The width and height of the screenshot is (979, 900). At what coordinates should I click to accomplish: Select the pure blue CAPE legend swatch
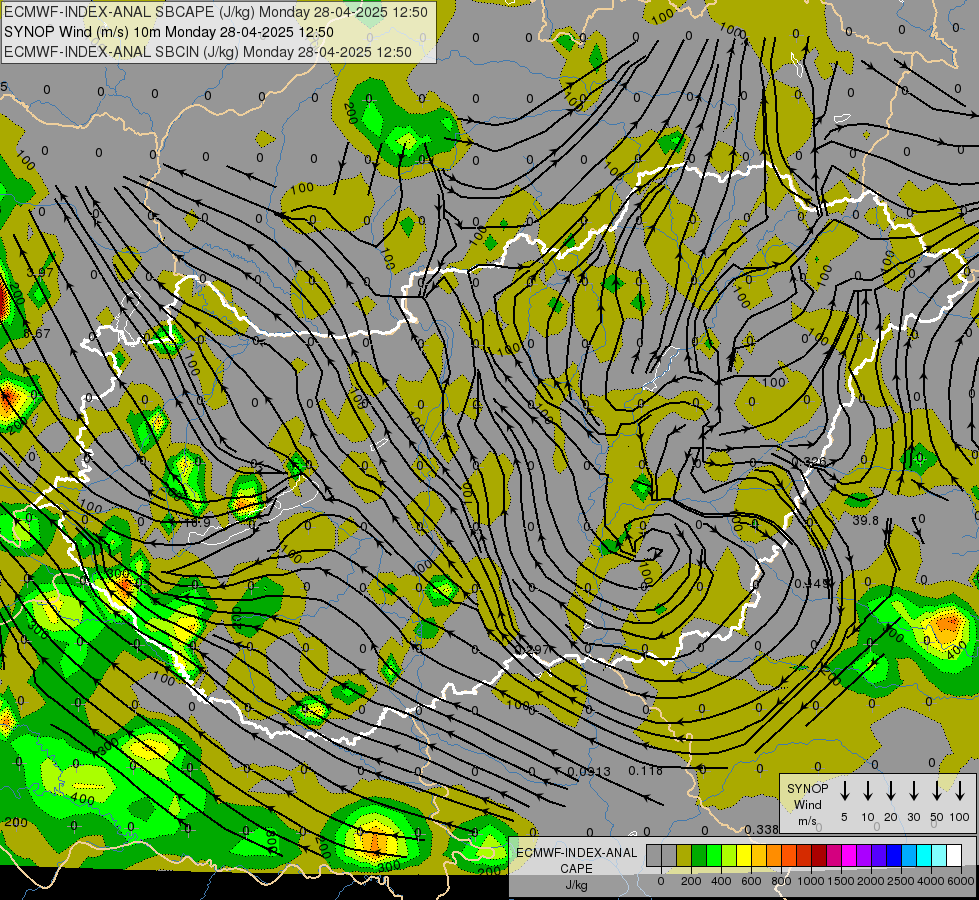[894, 856]
